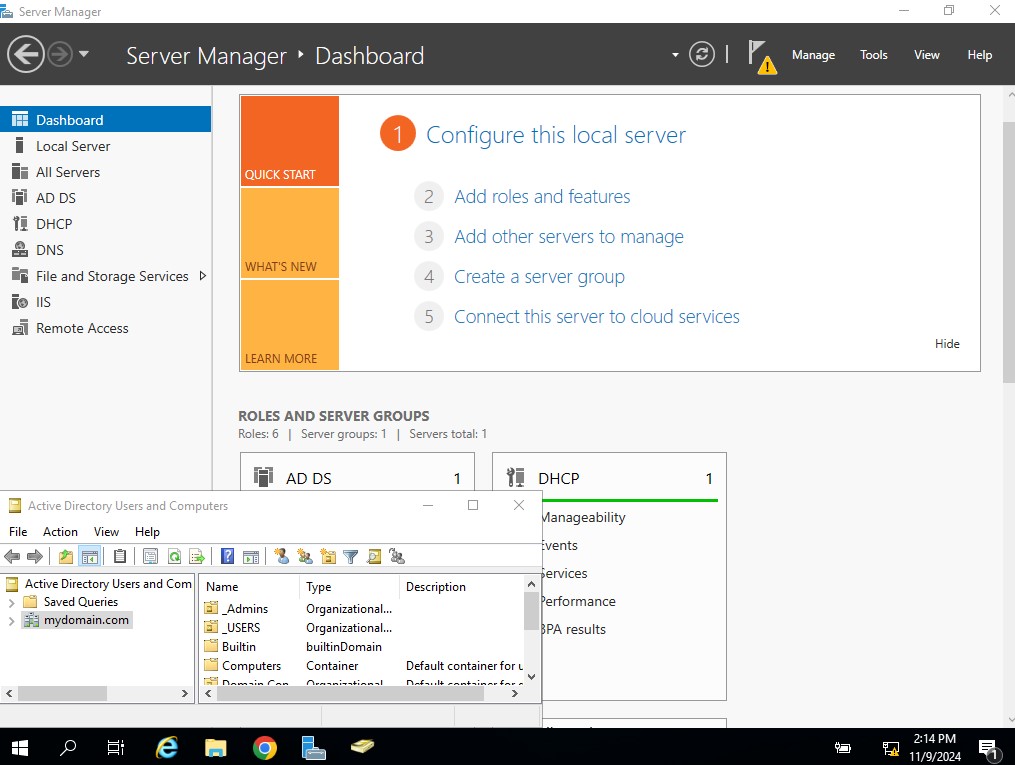Create a new user with the toolbar icon
Image resolution: width=1015 pixels, height=765 pixels.
pyautogui.click(x=282, y=556)
